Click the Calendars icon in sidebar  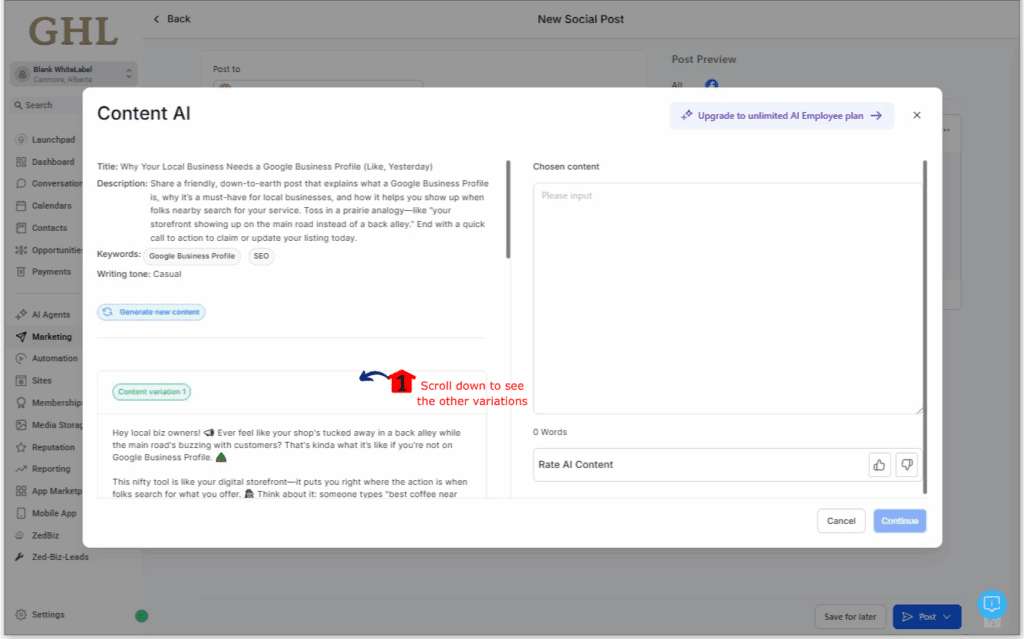(x=21, y=206)
